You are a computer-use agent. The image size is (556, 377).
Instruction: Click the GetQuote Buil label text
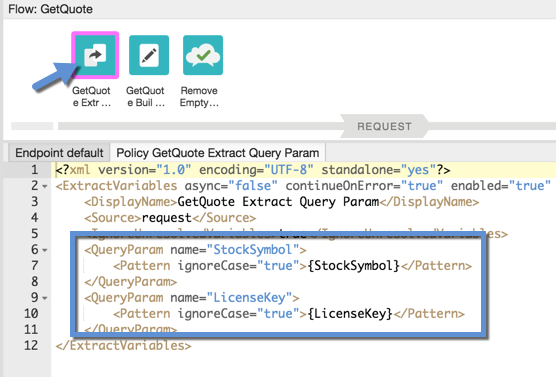[145, 96]
